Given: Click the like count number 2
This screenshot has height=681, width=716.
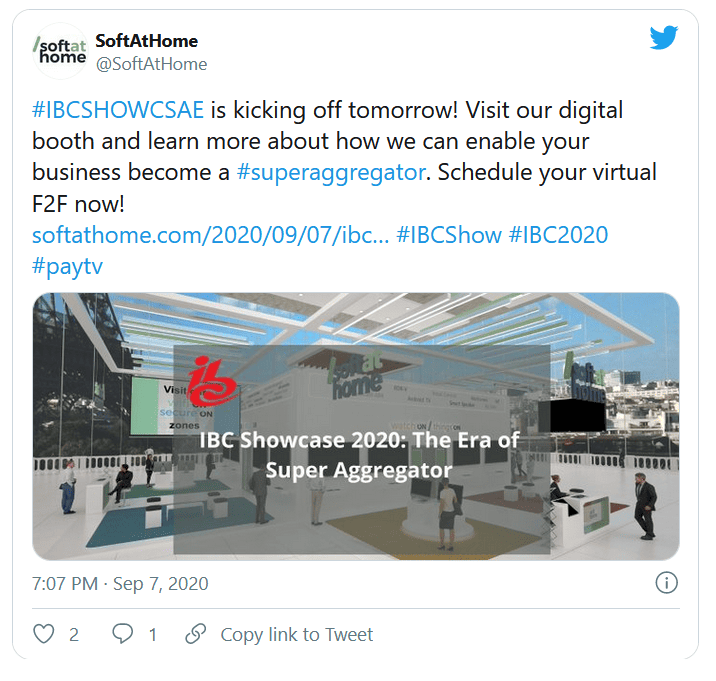Looking at the screenshot, I should point(74,635).
